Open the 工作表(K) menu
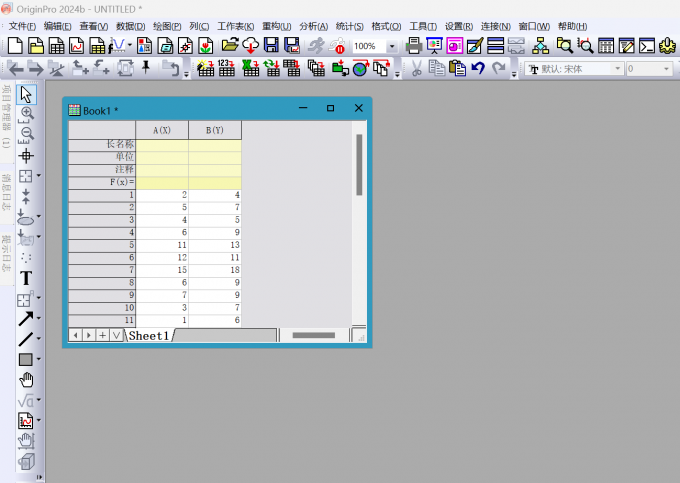 click(235, 26)
